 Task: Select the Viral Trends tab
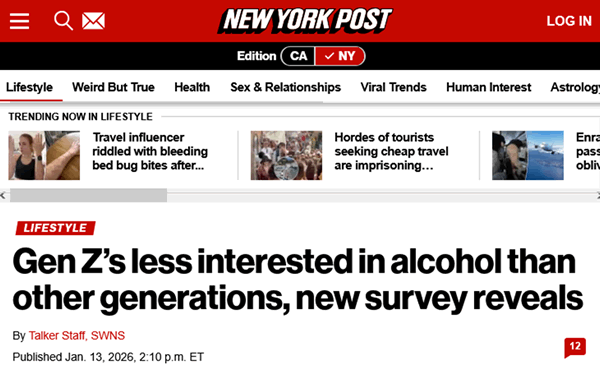[393, 87]
